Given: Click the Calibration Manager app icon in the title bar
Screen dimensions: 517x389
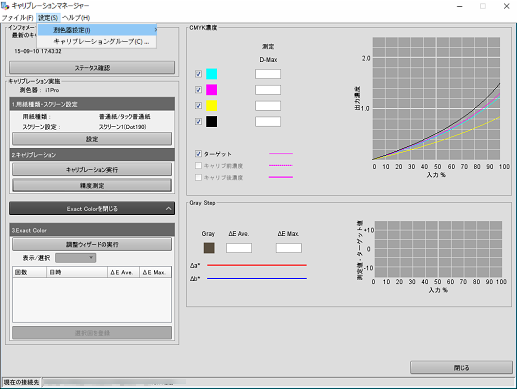Looking at the screenshot, I should coord(5,6).
